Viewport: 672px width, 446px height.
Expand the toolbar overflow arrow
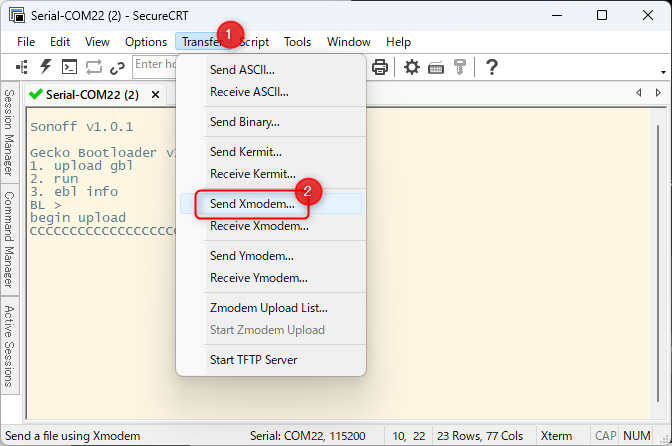pyautogui.click(x=663, y=72)
